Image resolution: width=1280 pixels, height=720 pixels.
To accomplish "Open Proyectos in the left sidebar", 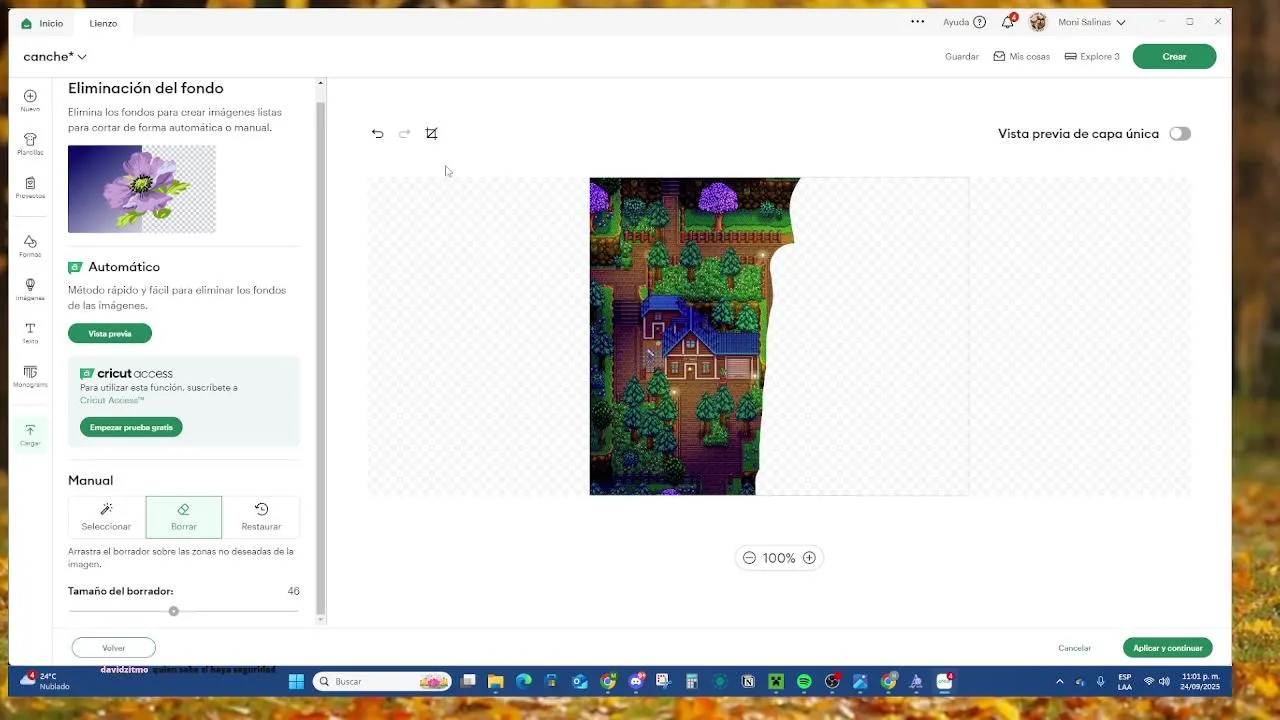I will pyautogui.click(x=30, y=188).
